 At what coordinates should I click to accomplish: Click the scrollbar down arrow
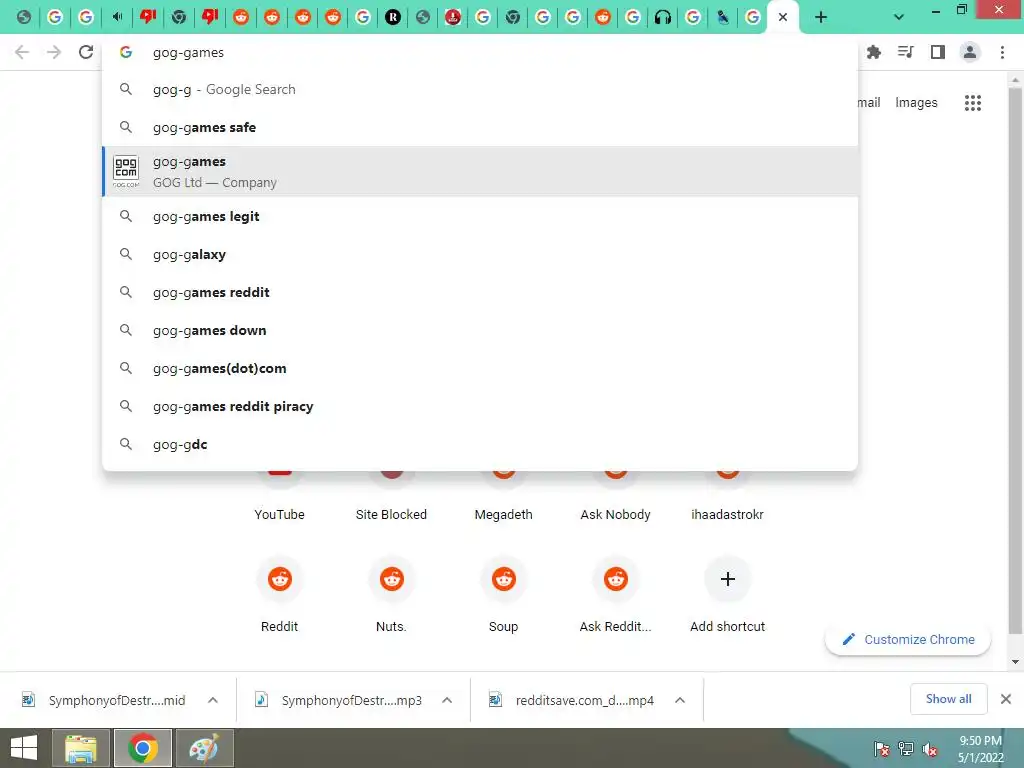coord(1015,662)
